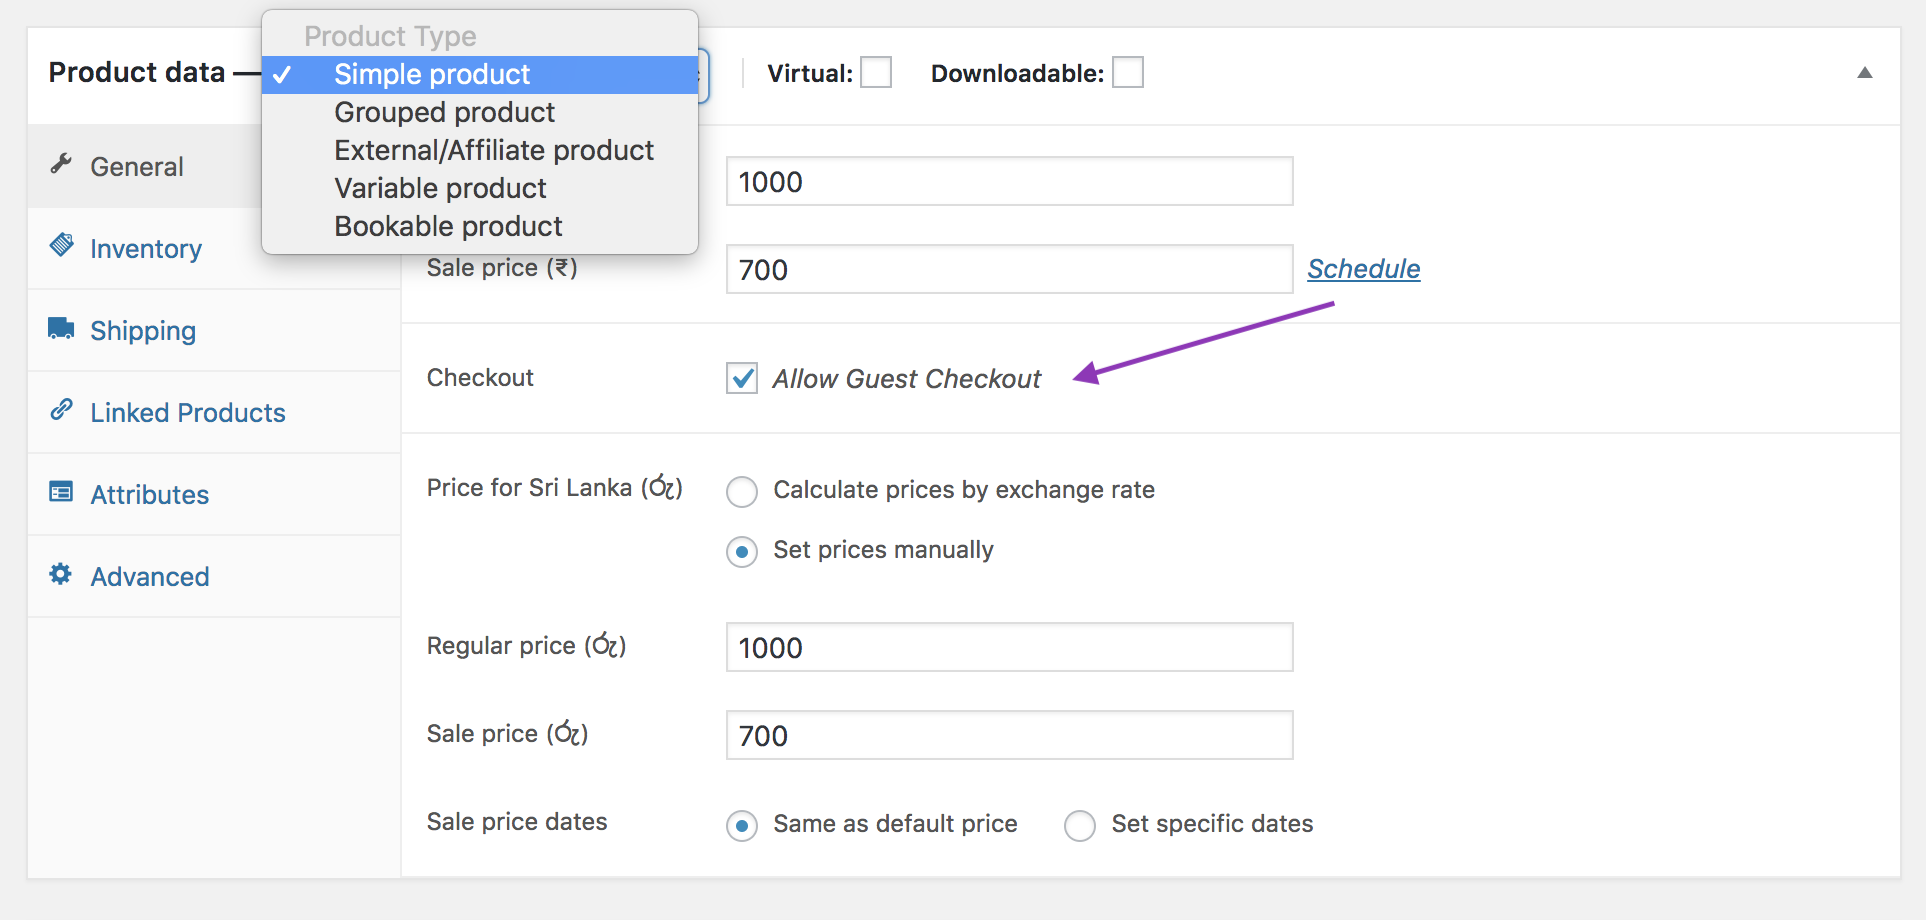Image resolution: width=1926 pixels, height=920 pixels.
Task: Click the Checkout row label
Action: point(480,378)
